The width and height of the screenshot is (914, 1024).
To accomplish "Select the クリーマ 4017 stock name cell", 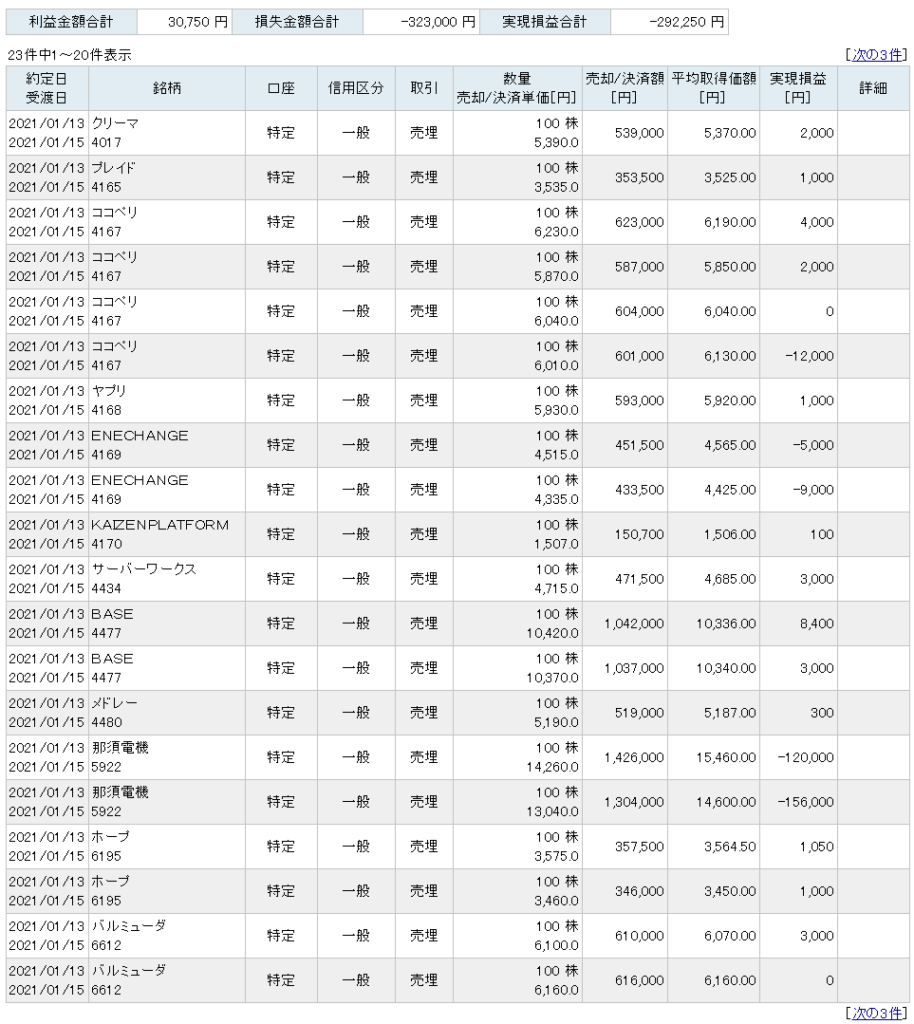I will [167, 133].
